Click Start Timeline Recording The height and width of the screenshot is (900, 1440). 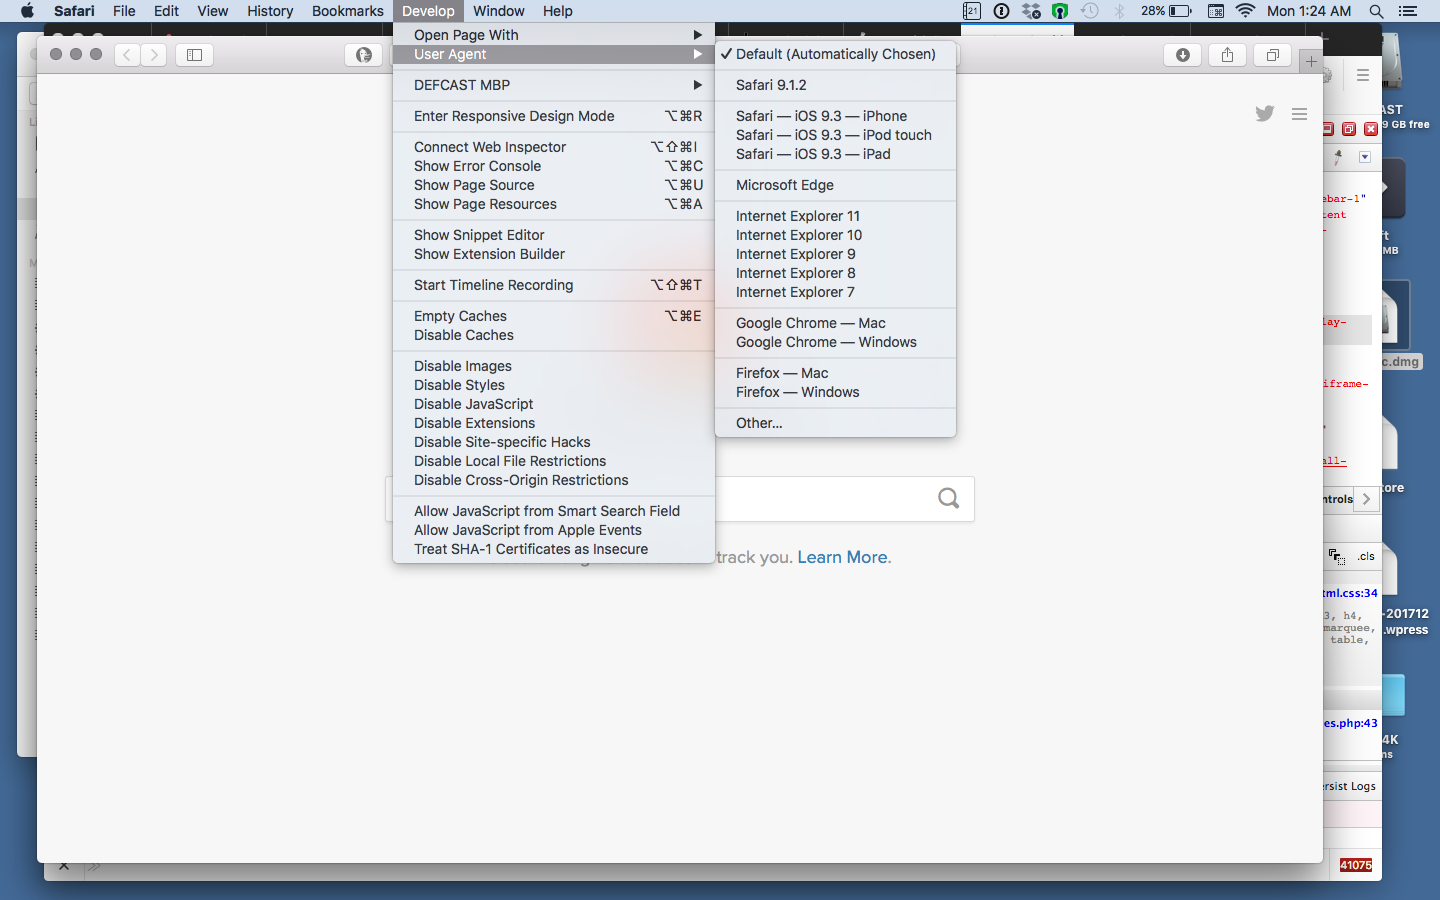click(x=554, y=285)
